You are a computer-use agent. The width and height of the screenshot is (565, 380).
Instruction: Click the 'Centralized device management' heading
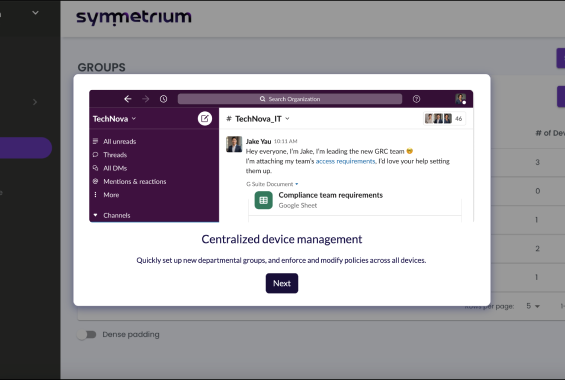pyautogui.click(x=282, y=239)
